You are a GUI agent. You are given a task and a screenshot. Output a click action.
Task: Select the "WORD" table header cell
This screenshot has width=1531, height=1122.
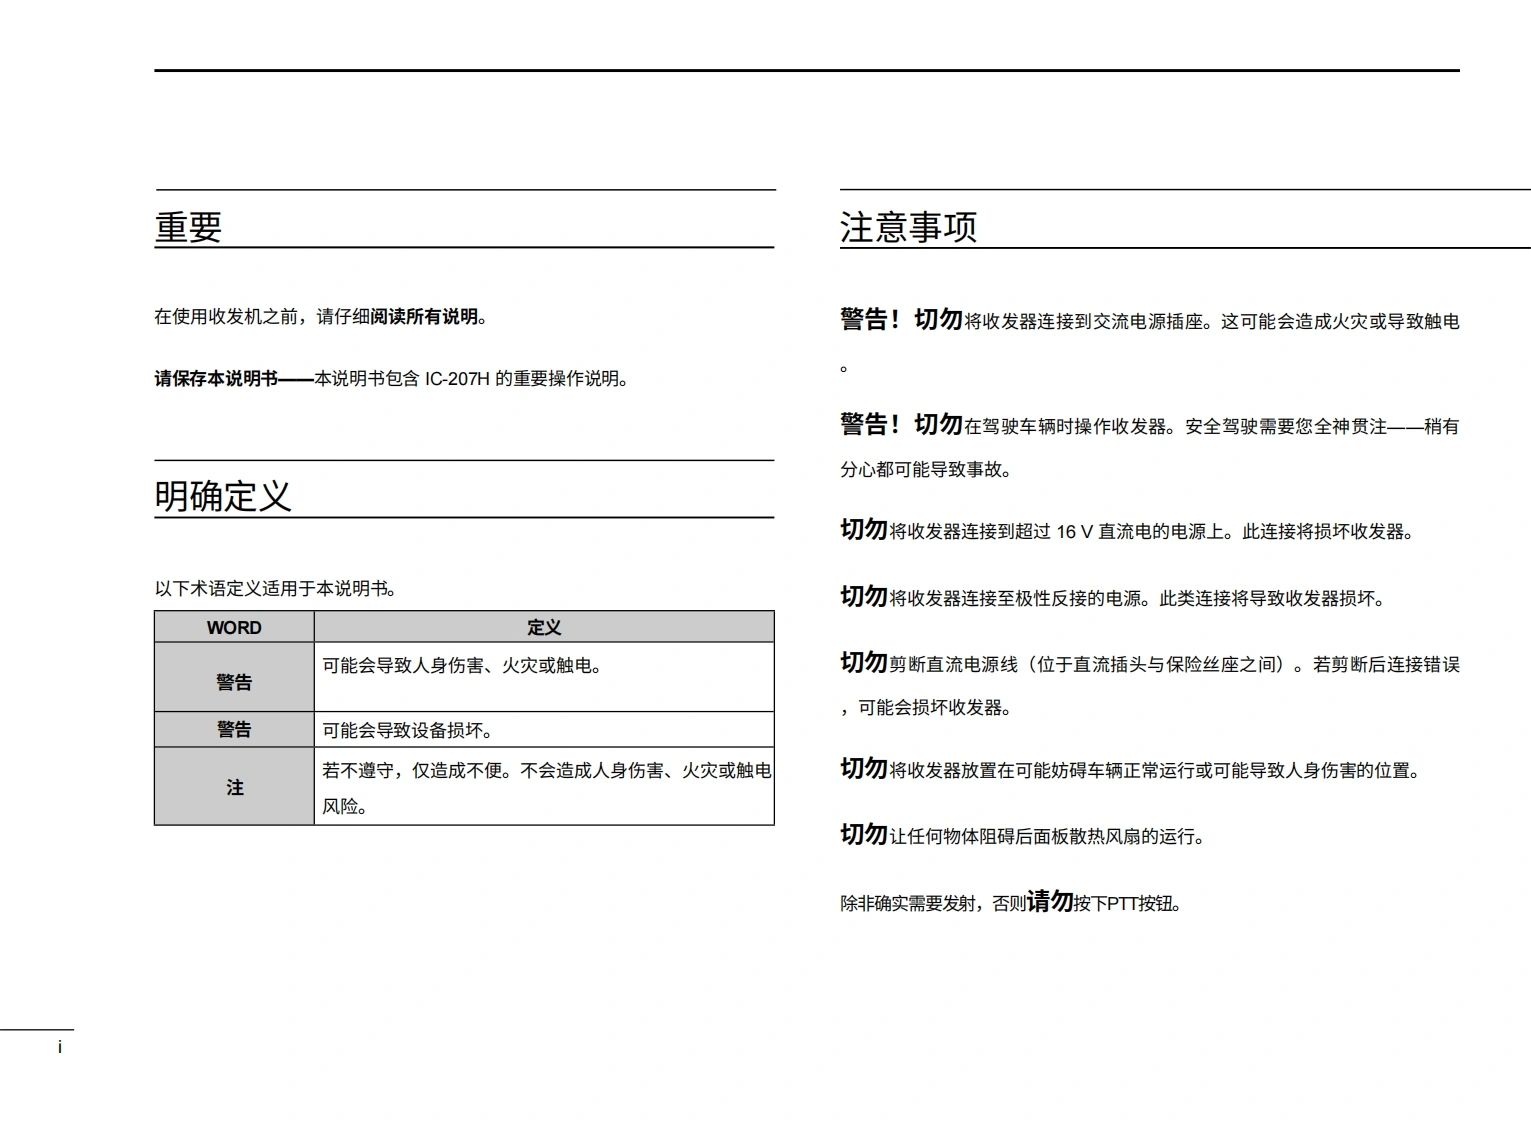click(234, 628)
